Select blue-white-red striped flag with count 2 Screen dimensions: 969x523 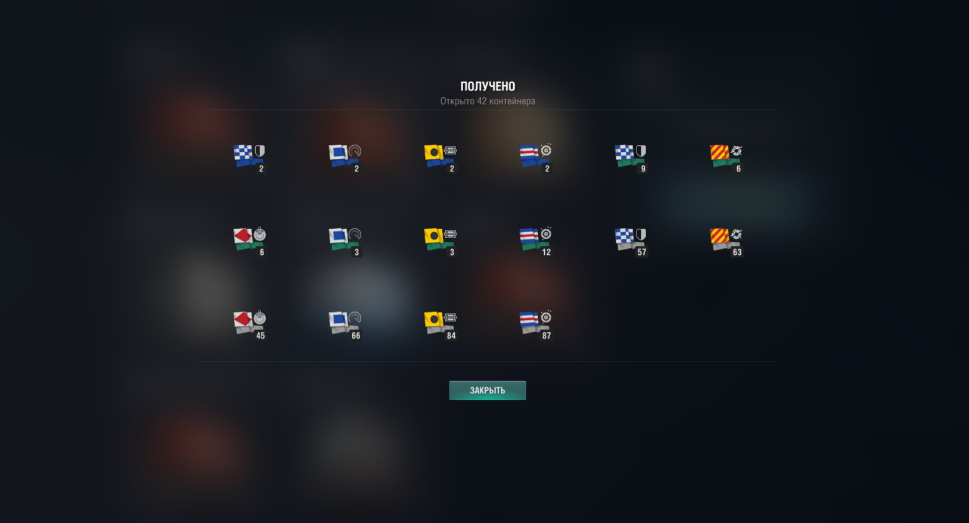click(535, 158)
